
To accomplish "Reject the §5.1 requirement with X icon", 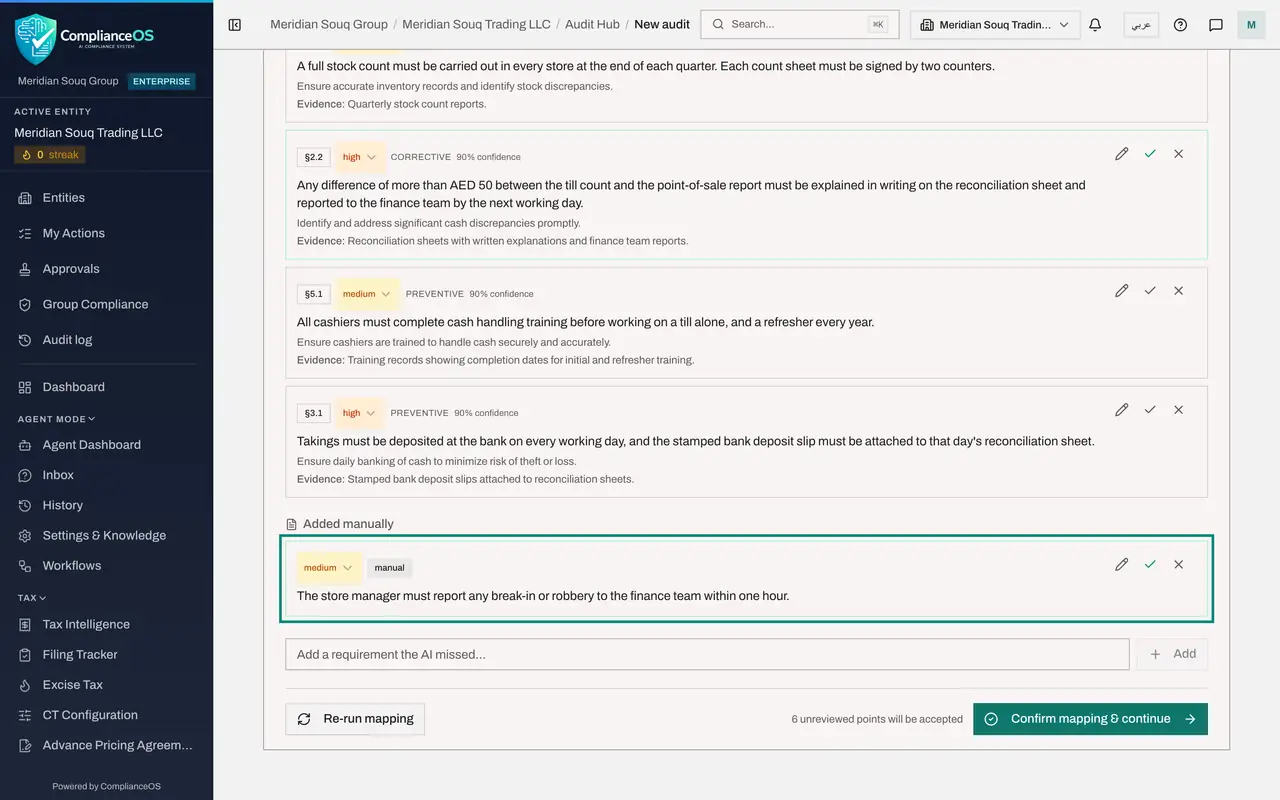I will tap(1178, 291).
